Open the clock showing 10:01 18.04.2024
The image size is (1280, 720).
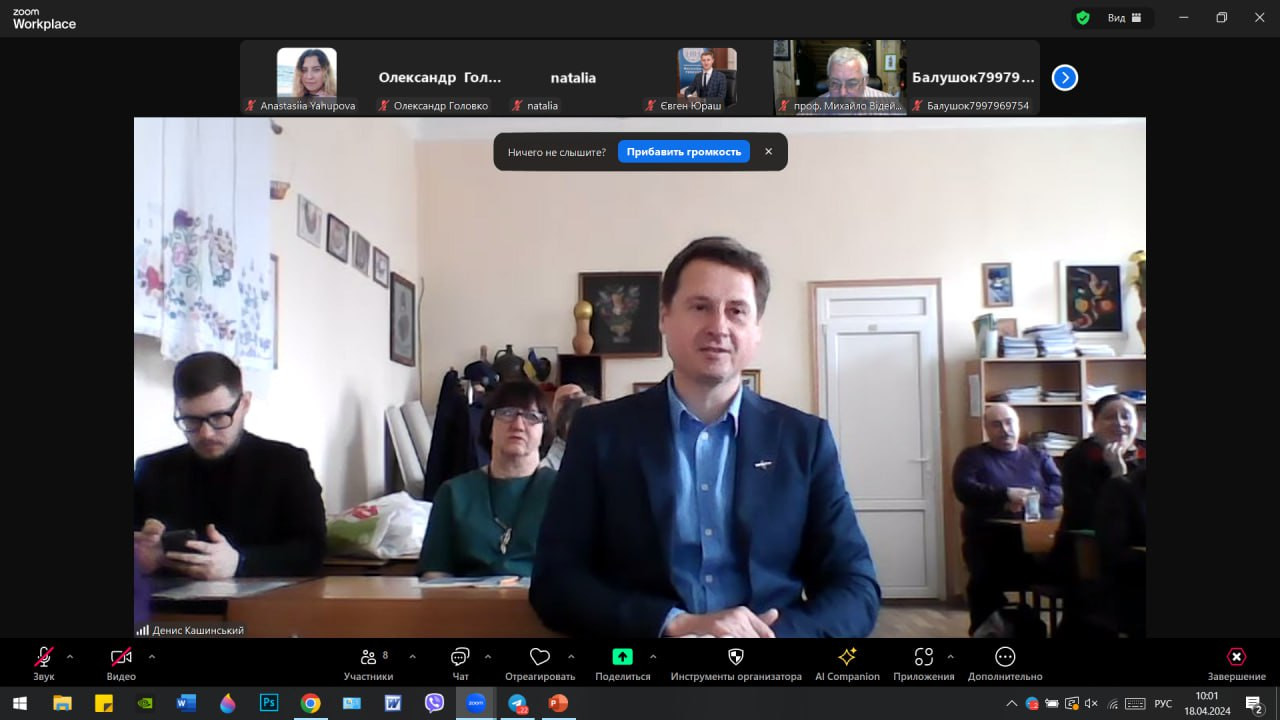pos(1208,703)
